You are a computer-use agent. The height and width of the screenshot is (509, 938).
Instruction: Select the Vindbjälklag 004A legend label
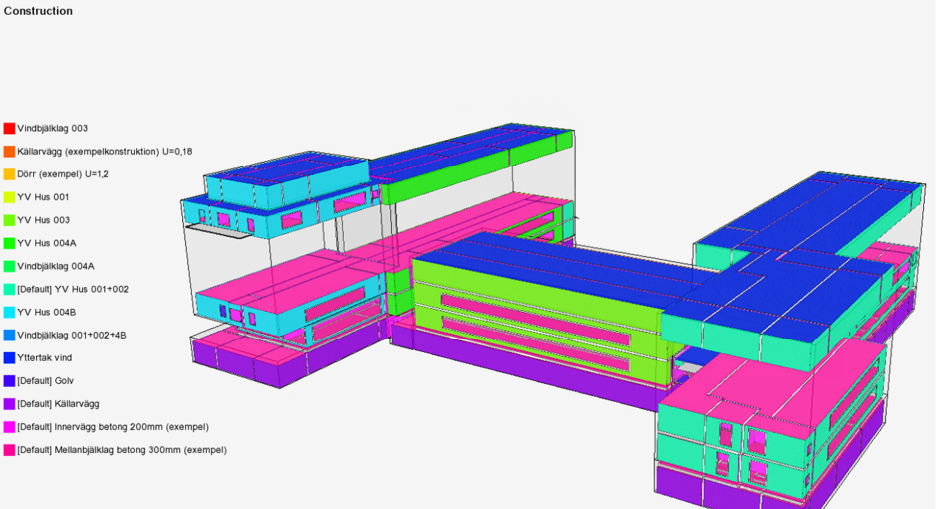coord(55,266)
